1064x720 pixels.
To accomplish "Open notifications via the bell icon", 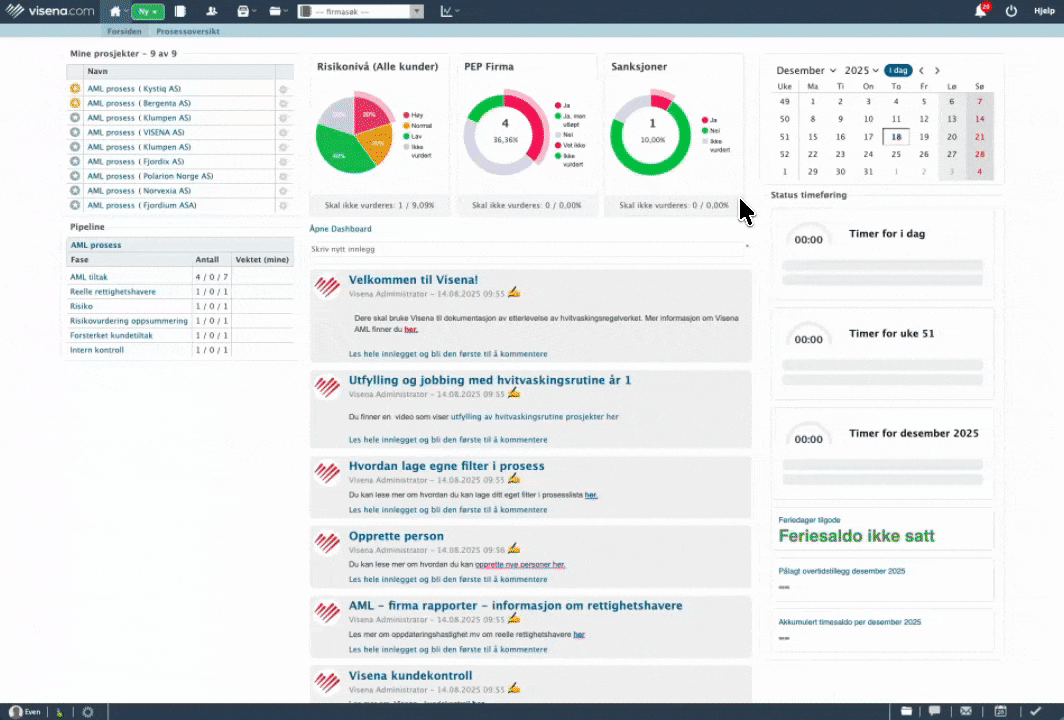I will tap(982, 11).
